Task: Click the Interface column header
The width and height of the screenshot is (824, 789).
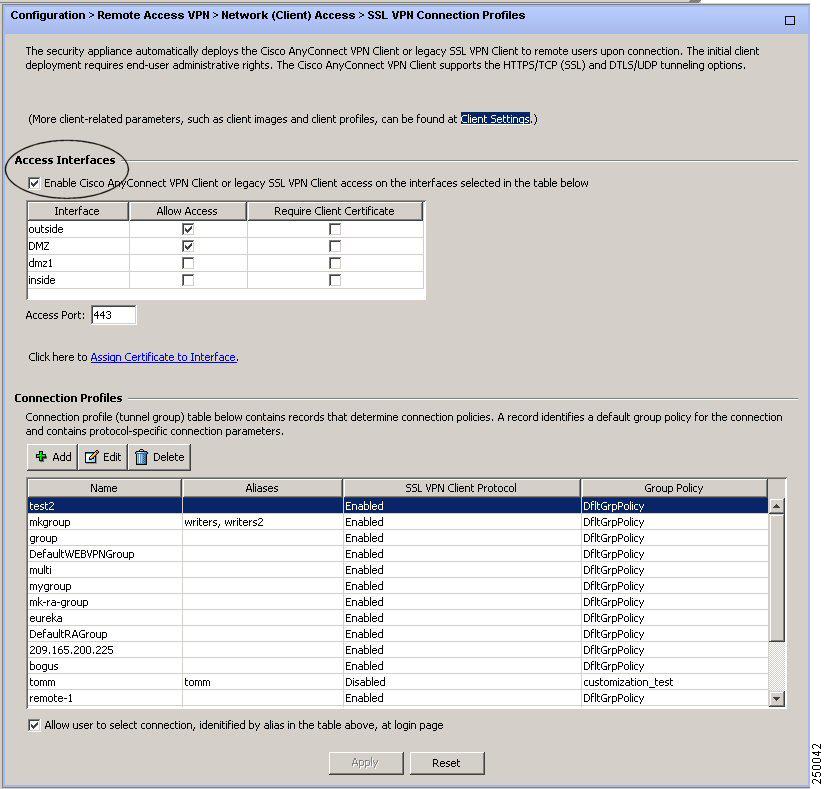Action: point(77,211)
